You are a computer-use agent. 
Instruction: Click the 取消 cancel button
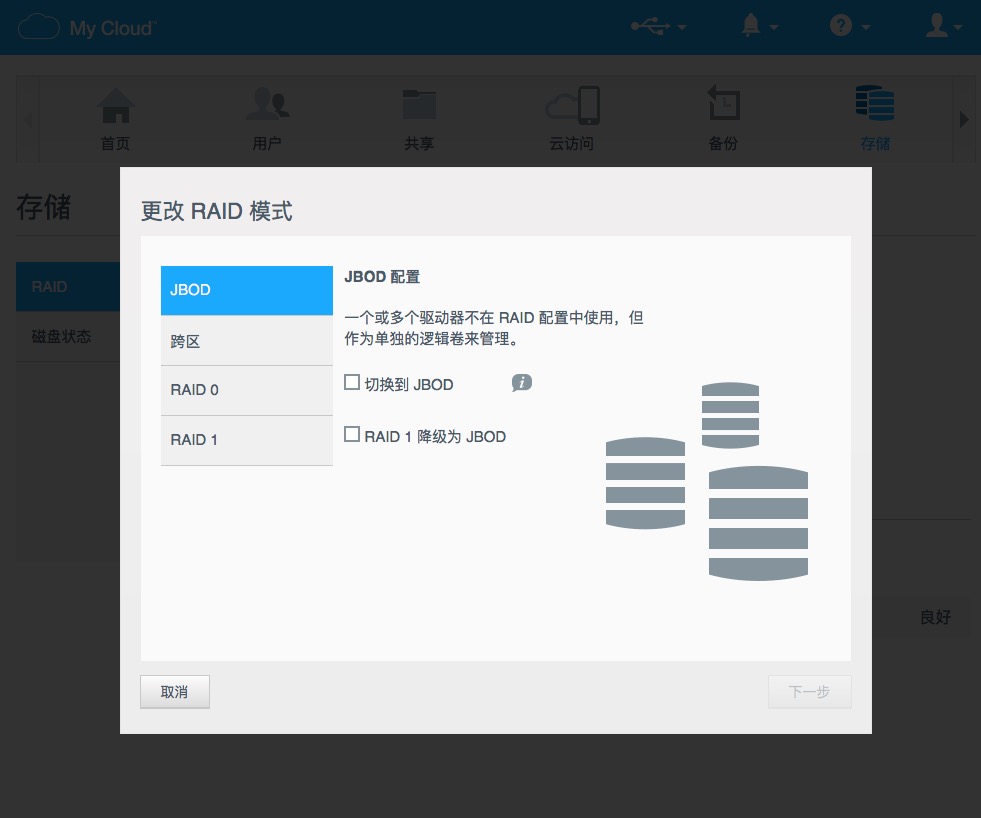pyautogui.click(x=175, y=692)
